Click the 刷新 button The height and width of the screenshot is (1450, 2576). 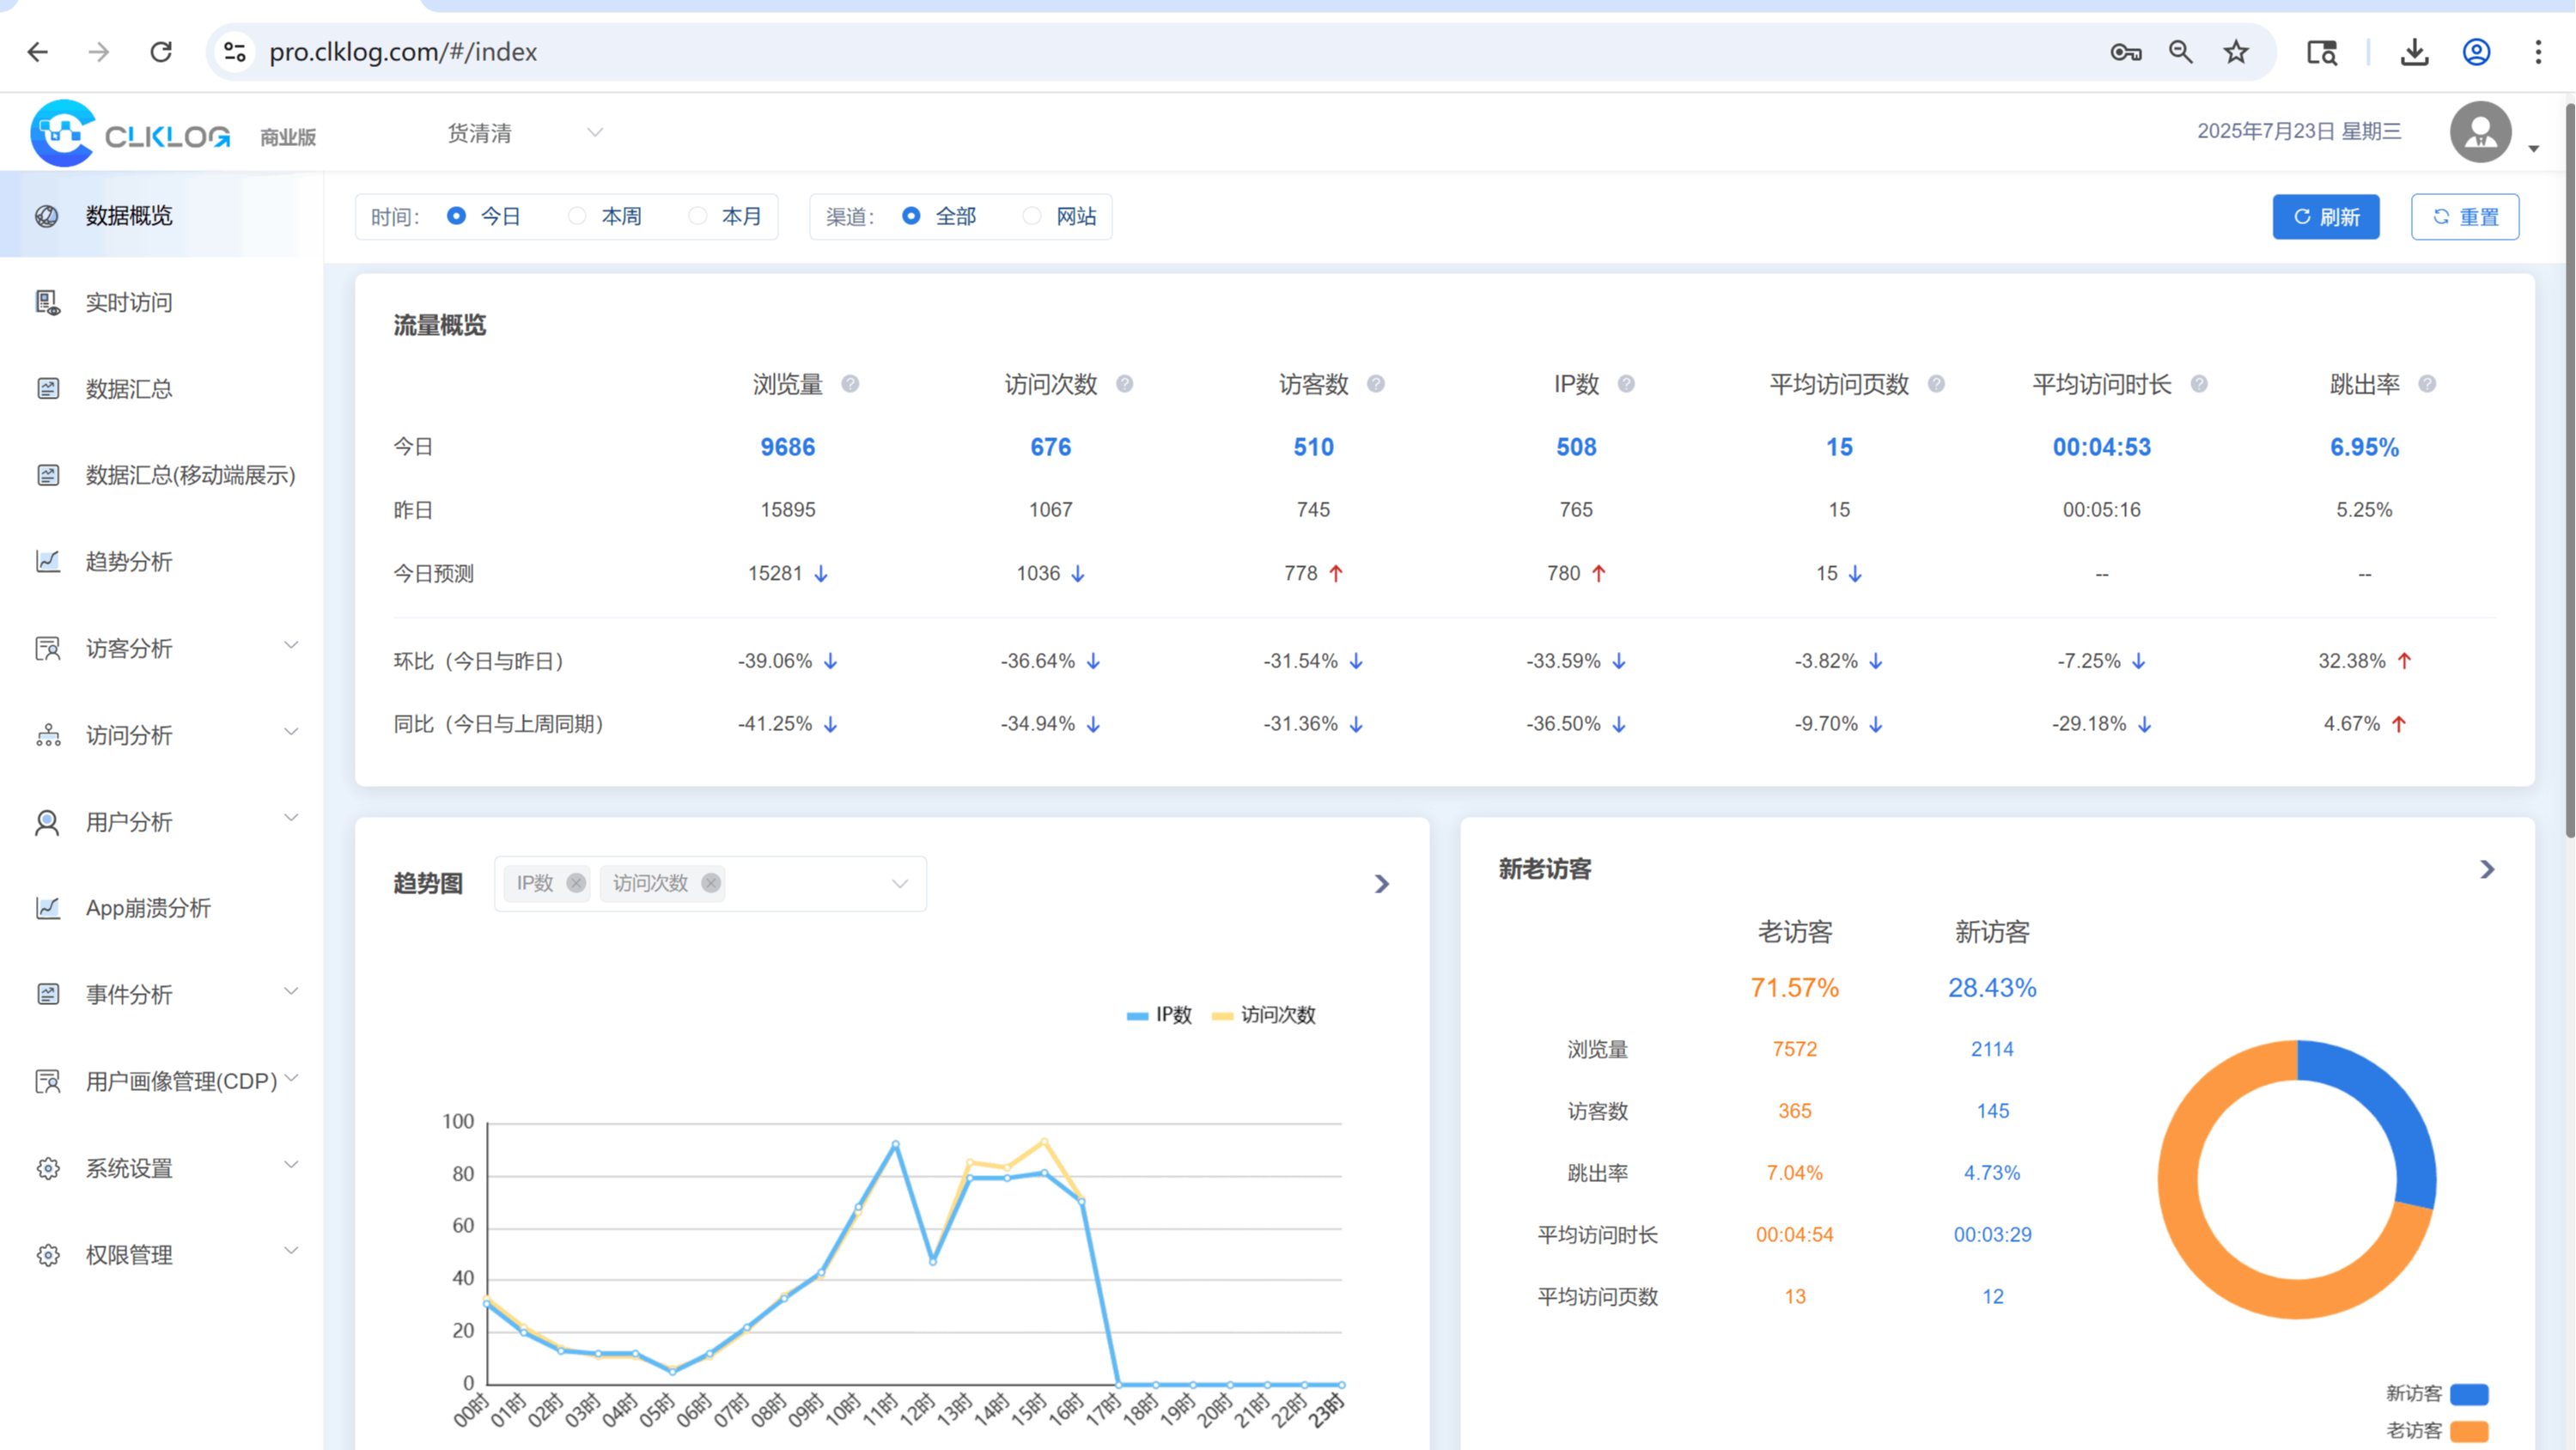pos(2325,217)
